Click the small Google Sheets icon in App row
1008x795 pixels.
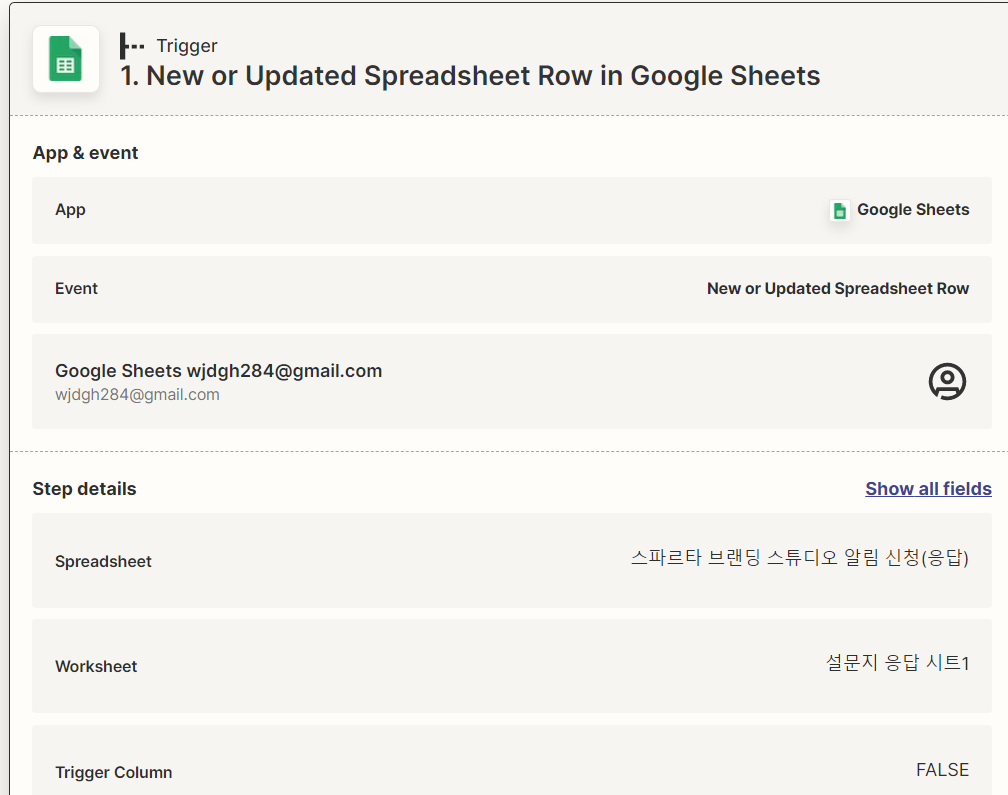click(x=840, y=210)
